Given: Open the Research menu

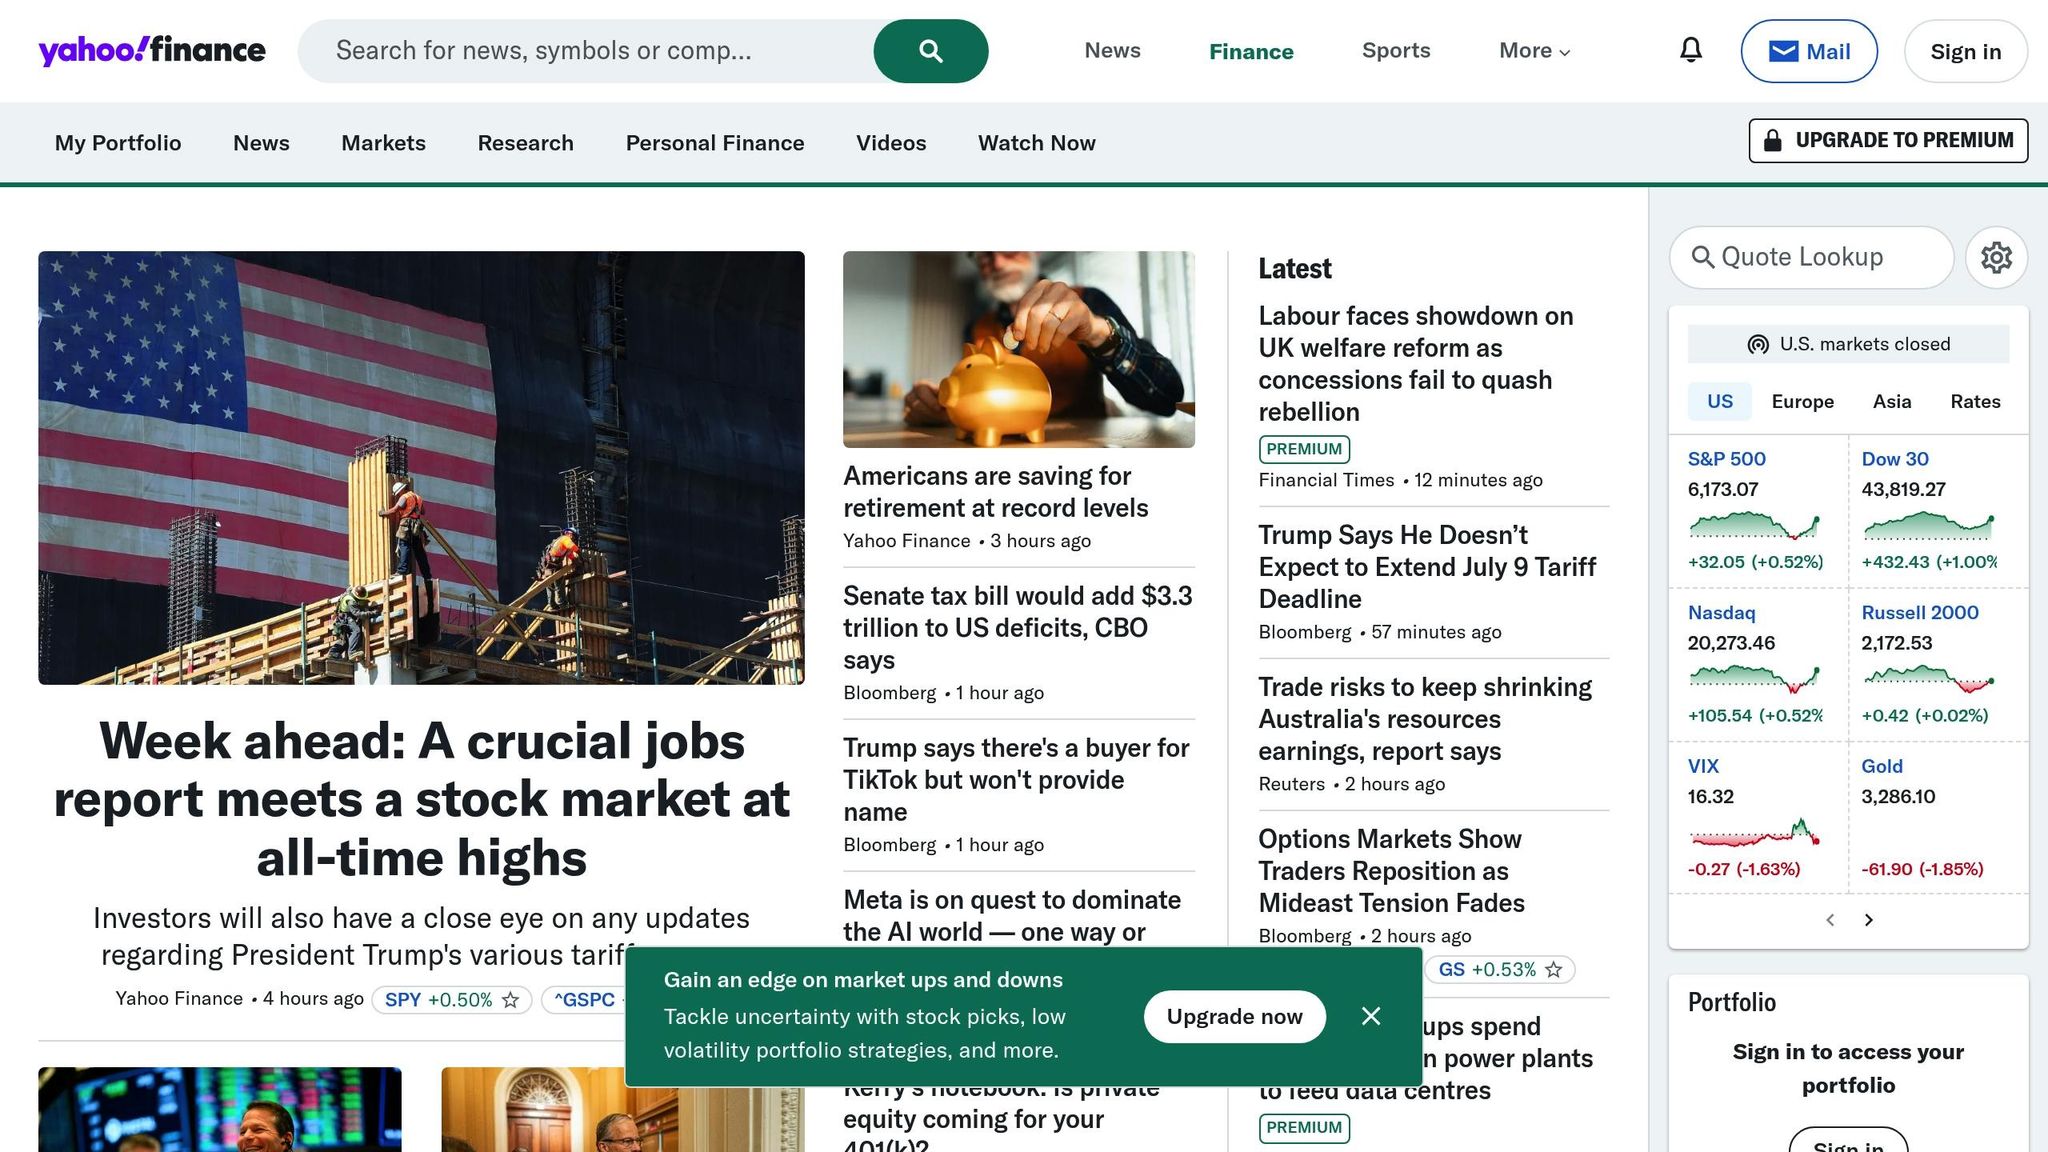Looking at the screenshot, I should [525, 143].
